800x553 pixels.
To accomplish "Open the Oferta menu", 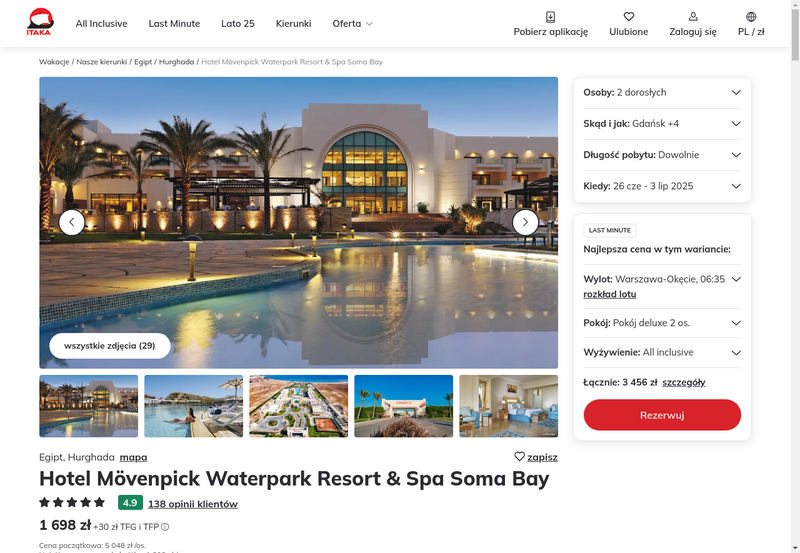I will 352,23.
